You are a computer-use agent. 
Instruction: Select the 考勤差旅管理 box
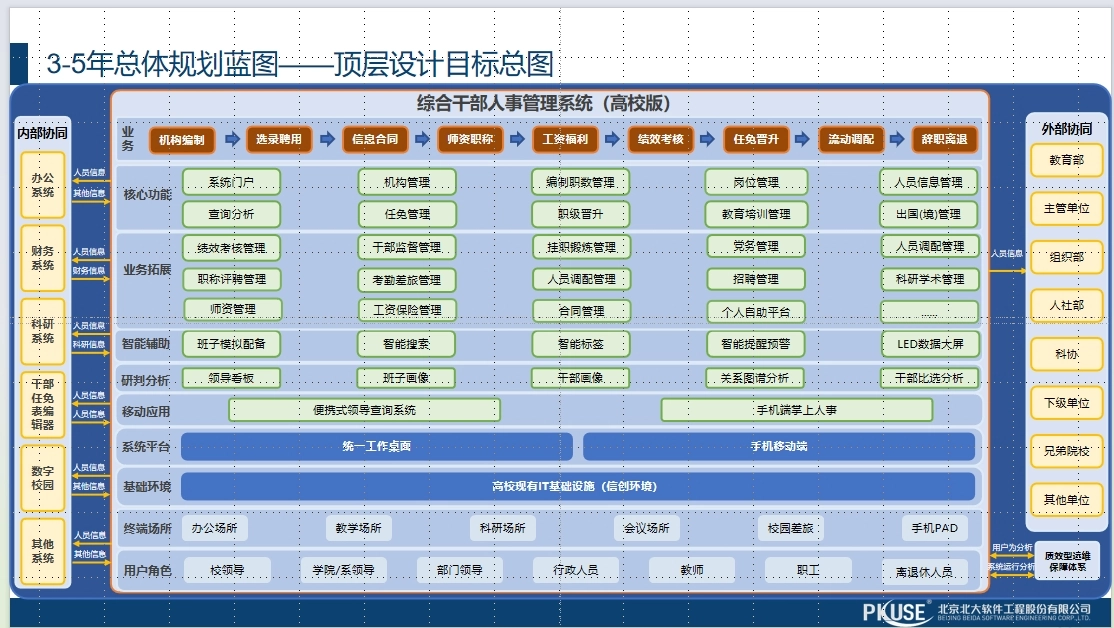[x=406, y=280]
